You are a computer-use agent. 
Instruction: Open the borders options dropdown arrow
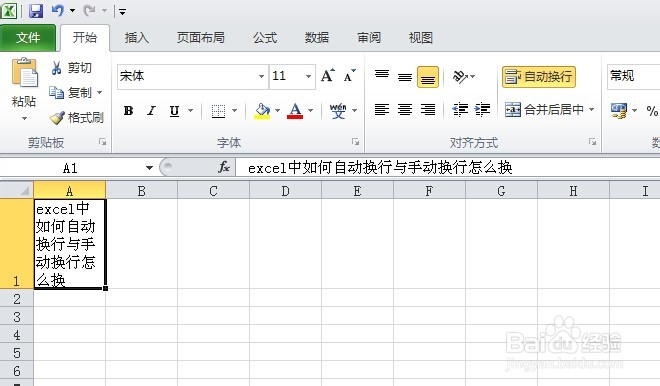coord(234,111)
